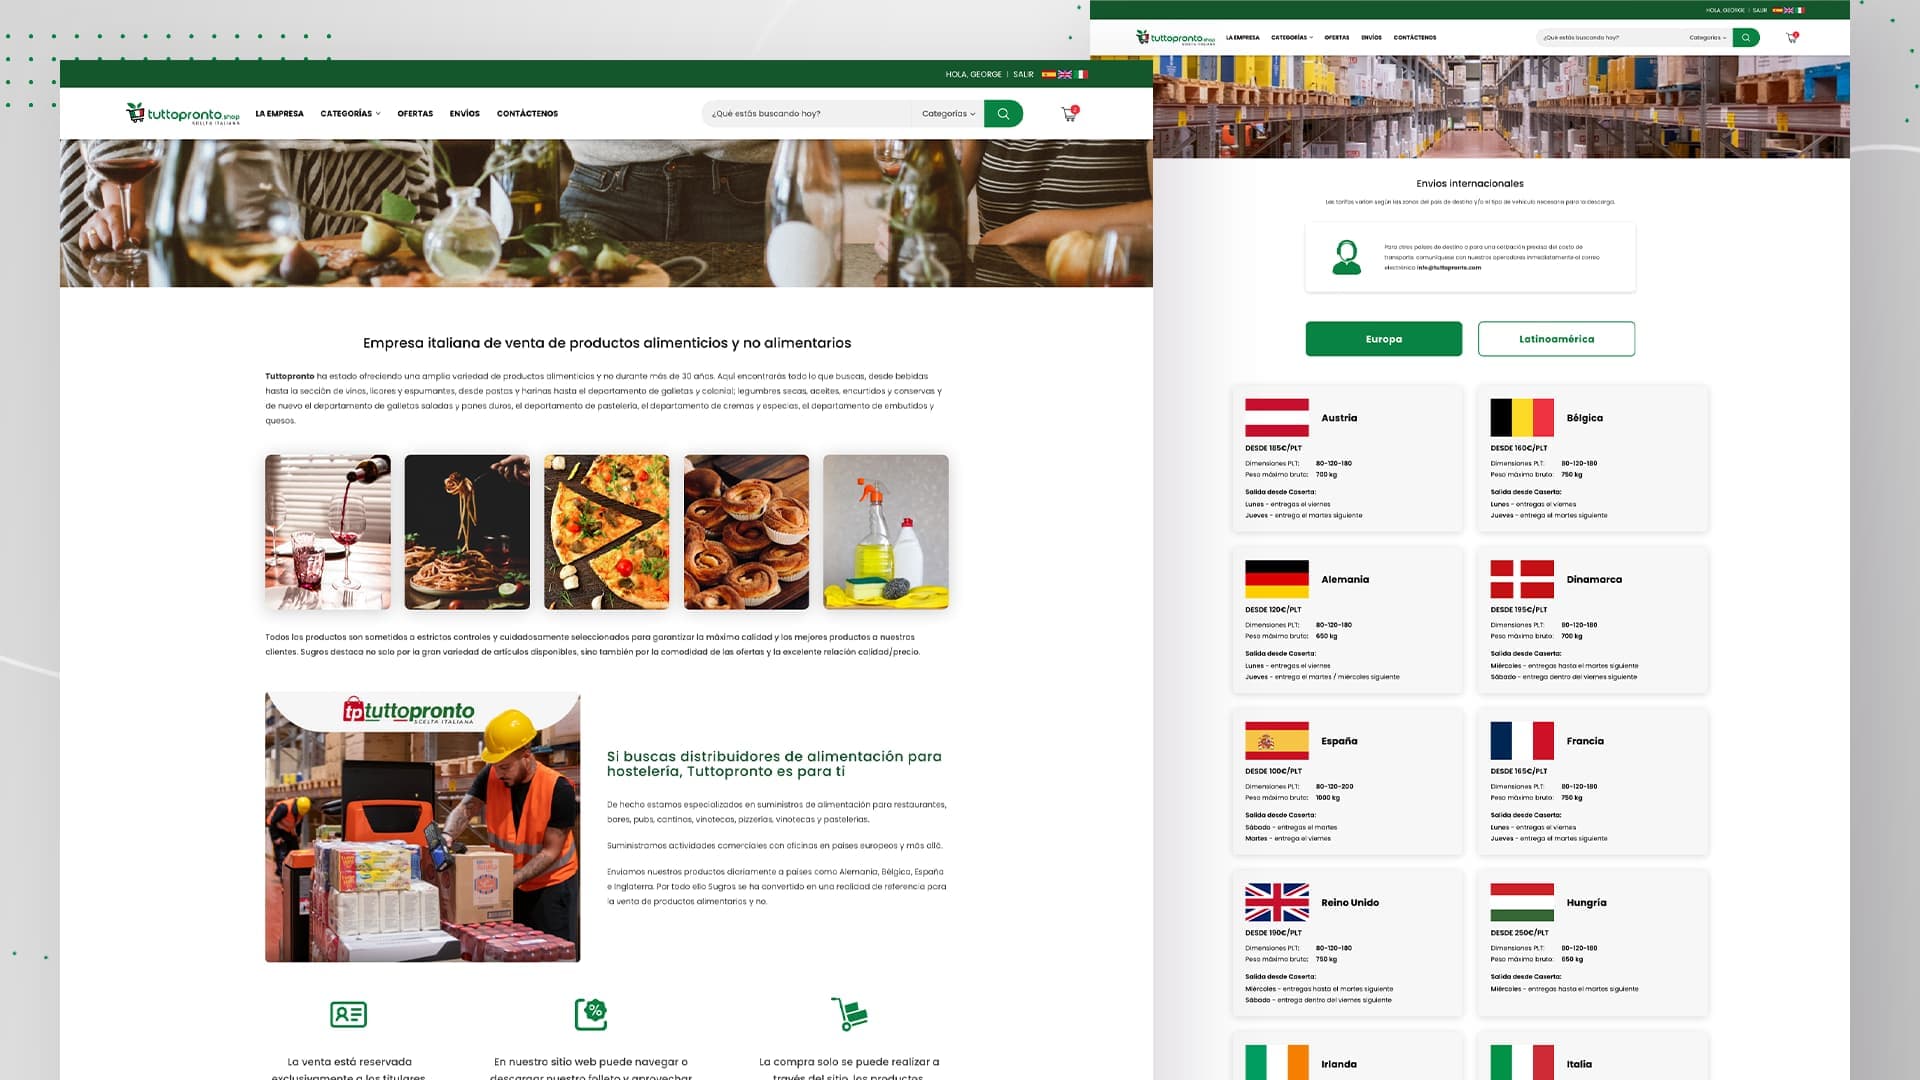Click the tuttopronto shop logo on the left page
Viewport: 1920px width, 1080px height.
pos(183,113)
